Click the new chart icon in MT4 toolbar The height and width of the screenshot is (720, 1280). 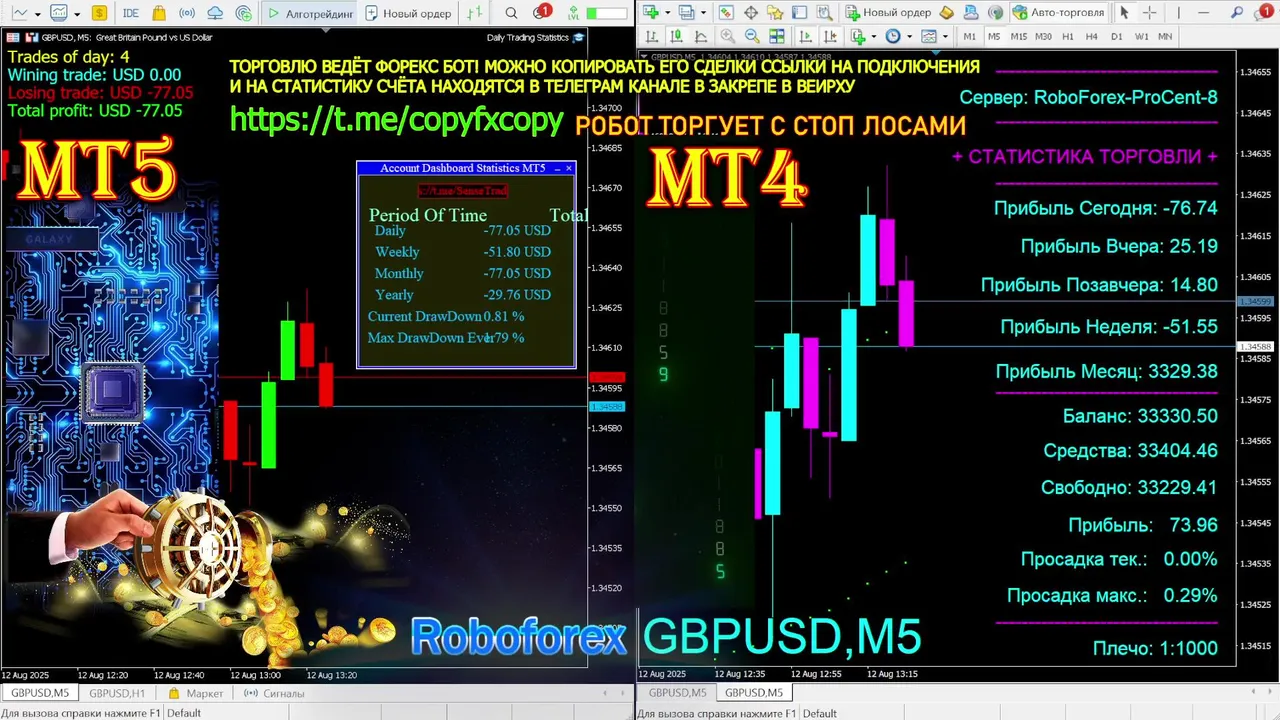click(x=651, y=12)
